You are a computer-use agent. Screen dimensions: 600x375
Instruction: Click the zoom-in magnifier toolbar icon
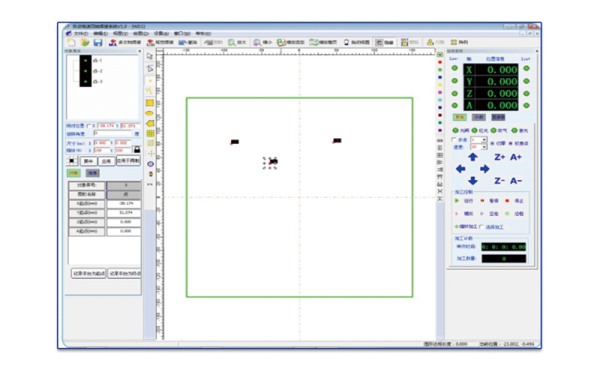tap(232, 42)
